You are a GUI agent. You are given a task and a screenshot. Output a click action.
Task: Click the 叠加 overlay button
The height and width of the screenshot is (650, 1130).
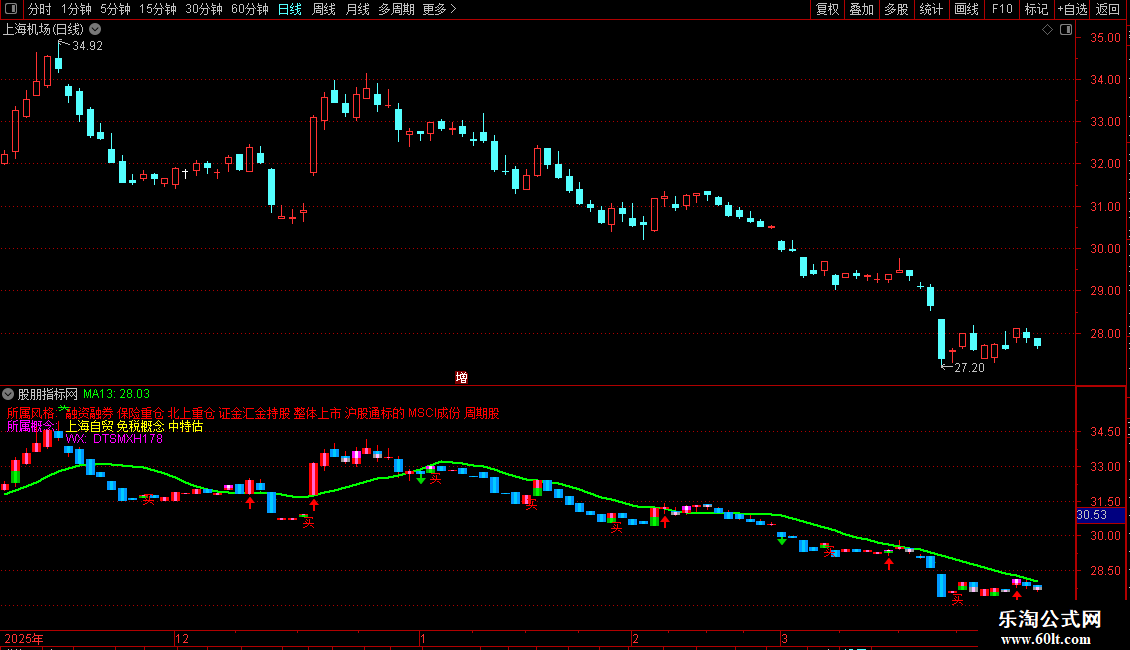click(861, 9)
